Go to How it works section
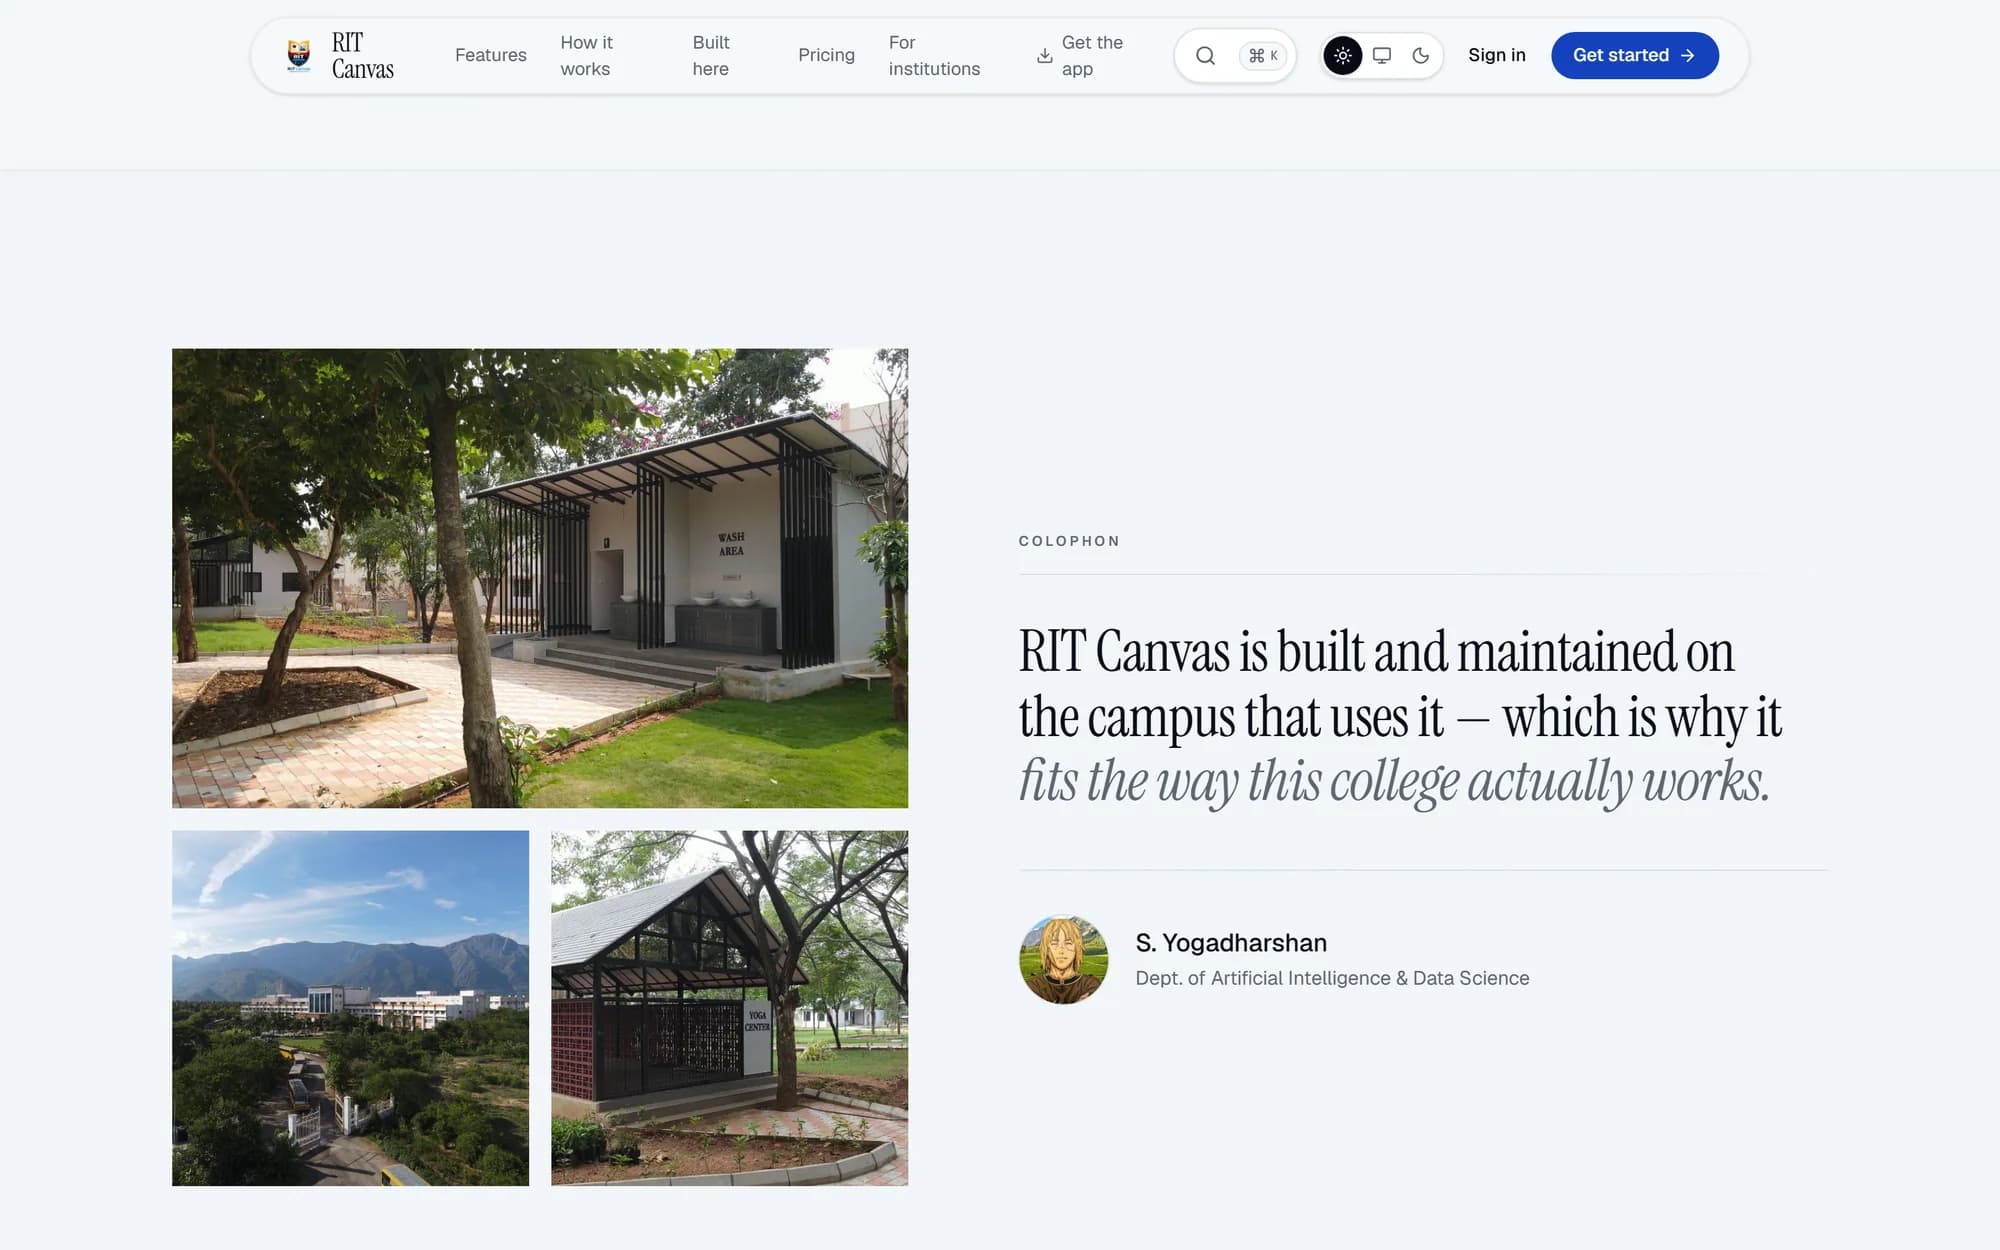Screen dimensions: 2000x1250 pyautogui.click(x=586, y=55)
